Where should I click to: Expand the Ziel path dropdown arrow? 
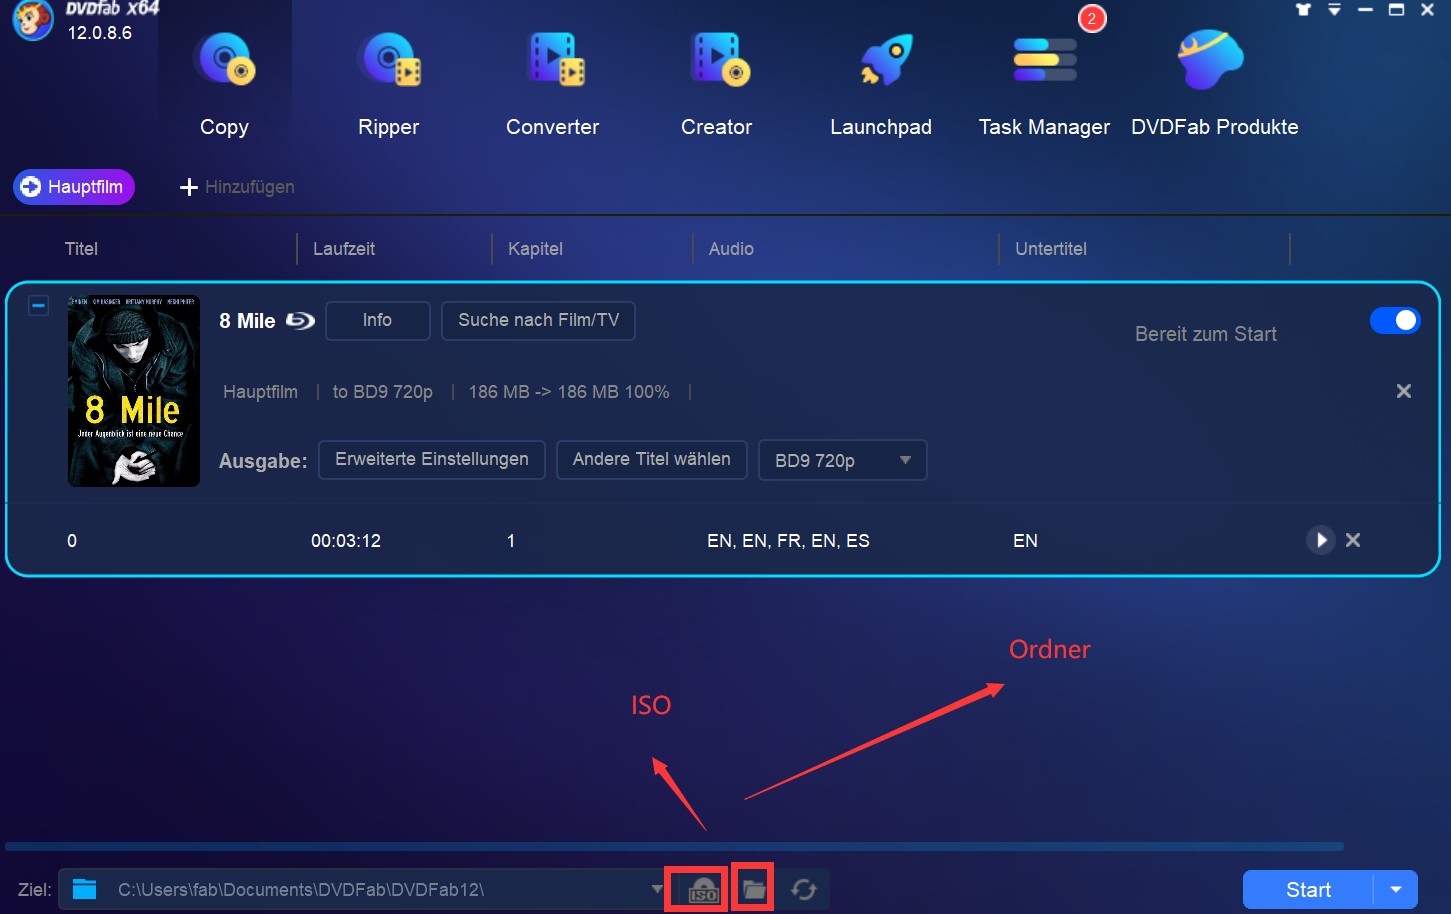tap(657, 889)
